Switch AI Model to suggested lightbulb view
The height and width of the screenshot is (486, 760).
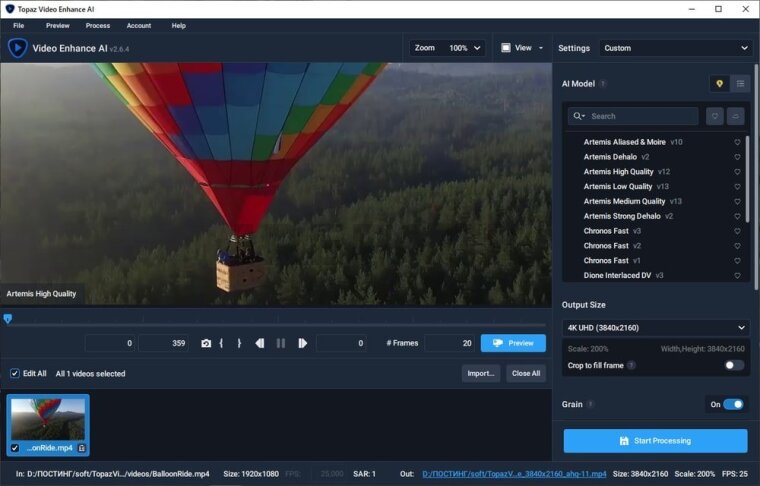pyautogui.click(x=718, y=84)
